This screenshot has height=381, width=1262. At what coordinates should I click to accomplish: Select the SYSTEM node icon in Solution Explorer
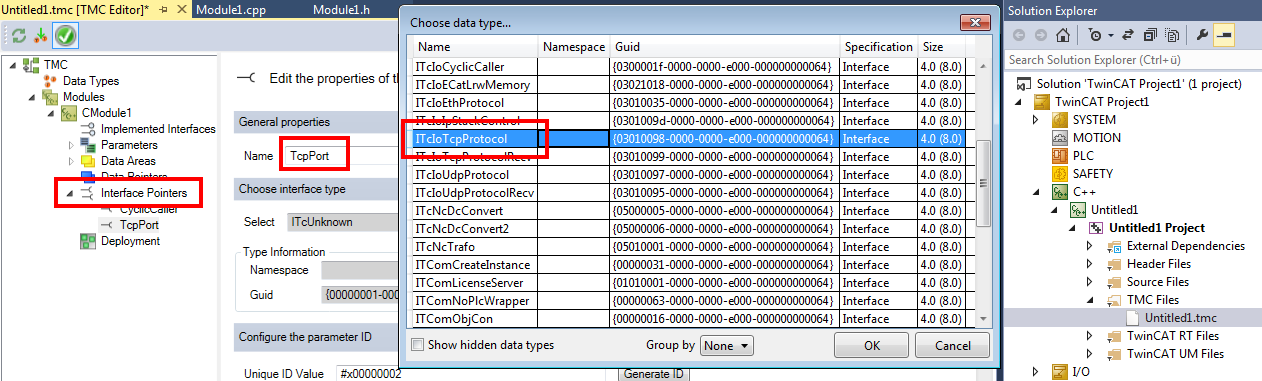tap(1061, 120)
